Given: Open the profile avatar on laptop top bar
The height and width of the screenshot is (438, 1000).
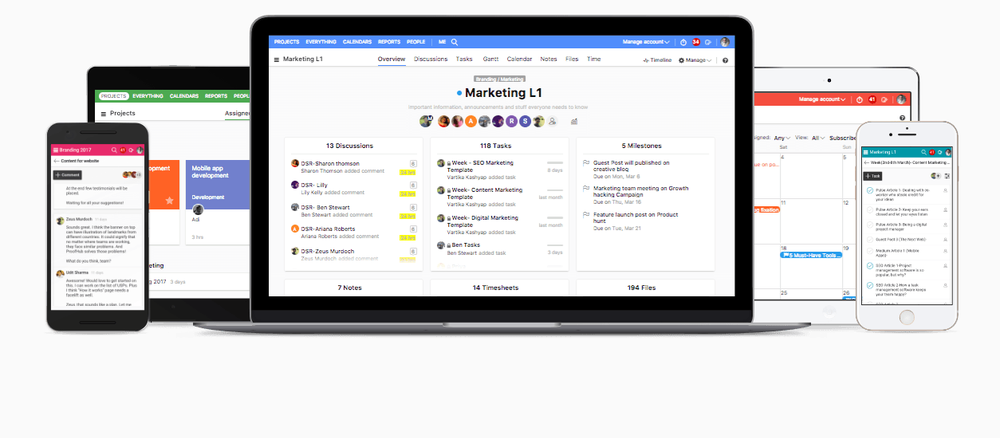Looking at the screenshot, I should [x=725, y=43].
